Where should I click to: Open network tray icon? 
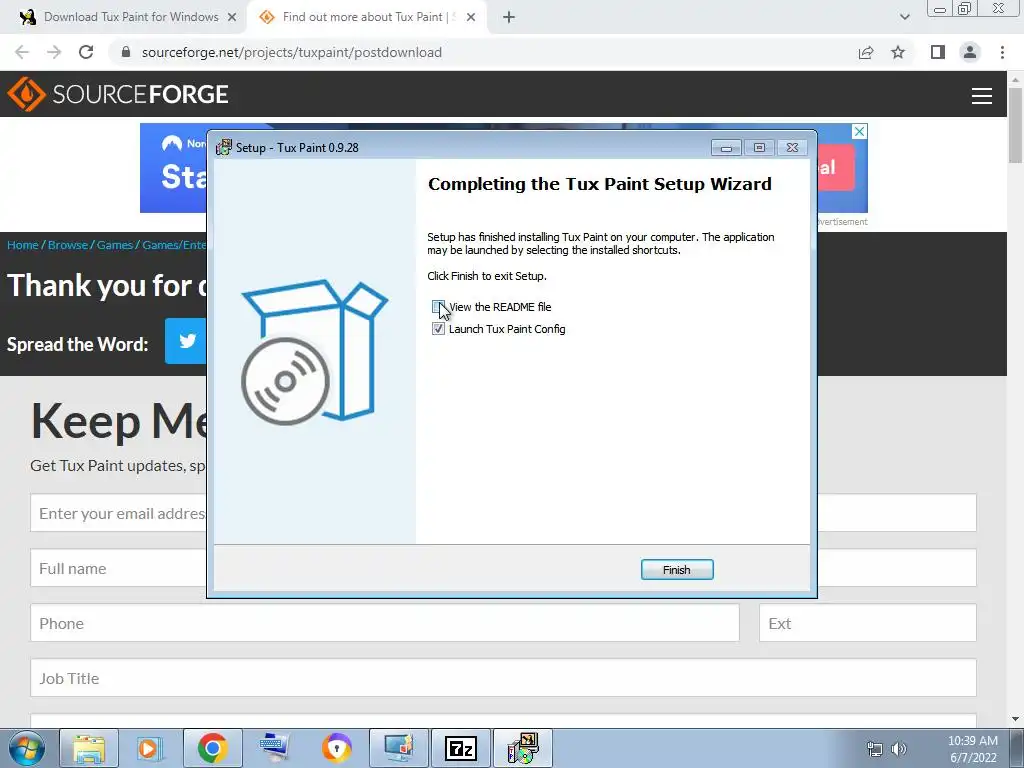coord(874,749)
